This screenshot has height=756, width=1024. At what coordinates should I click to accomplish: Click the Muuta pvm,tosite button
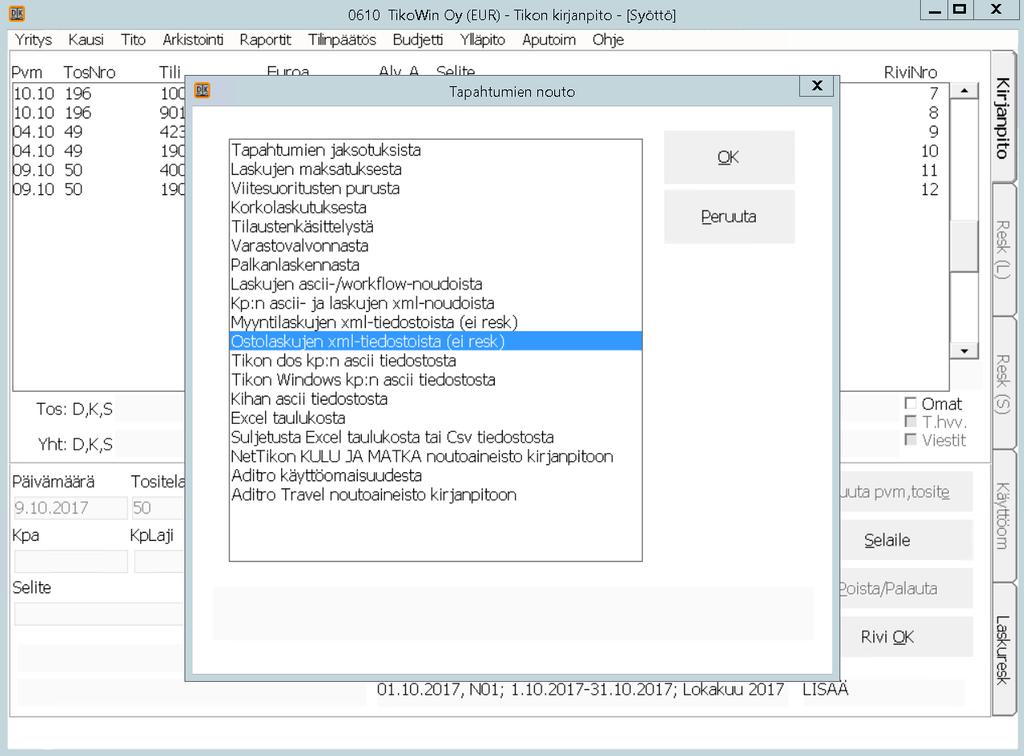click(x=906, y=492)
